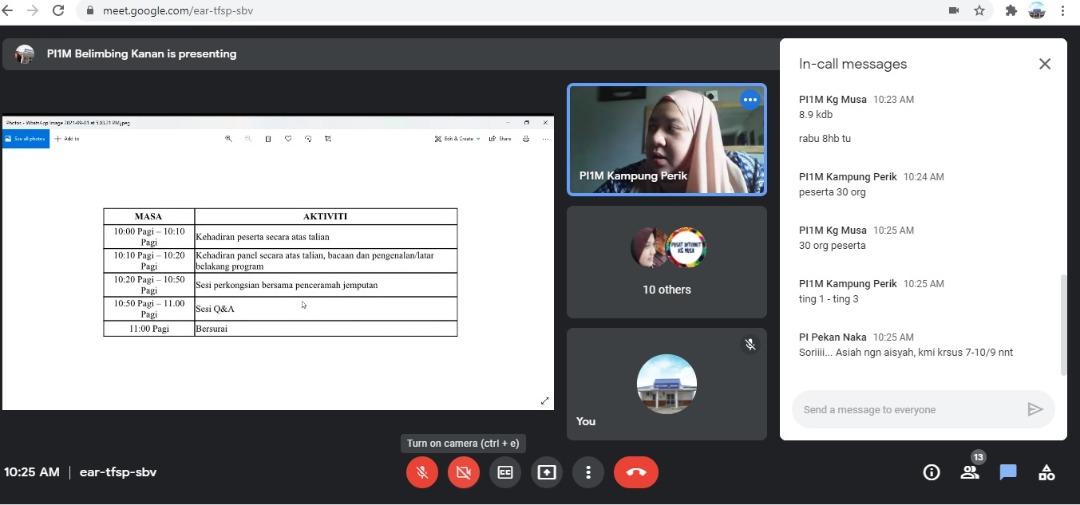Reload the page in browser
1080x505 pixels.
point(58,10)
